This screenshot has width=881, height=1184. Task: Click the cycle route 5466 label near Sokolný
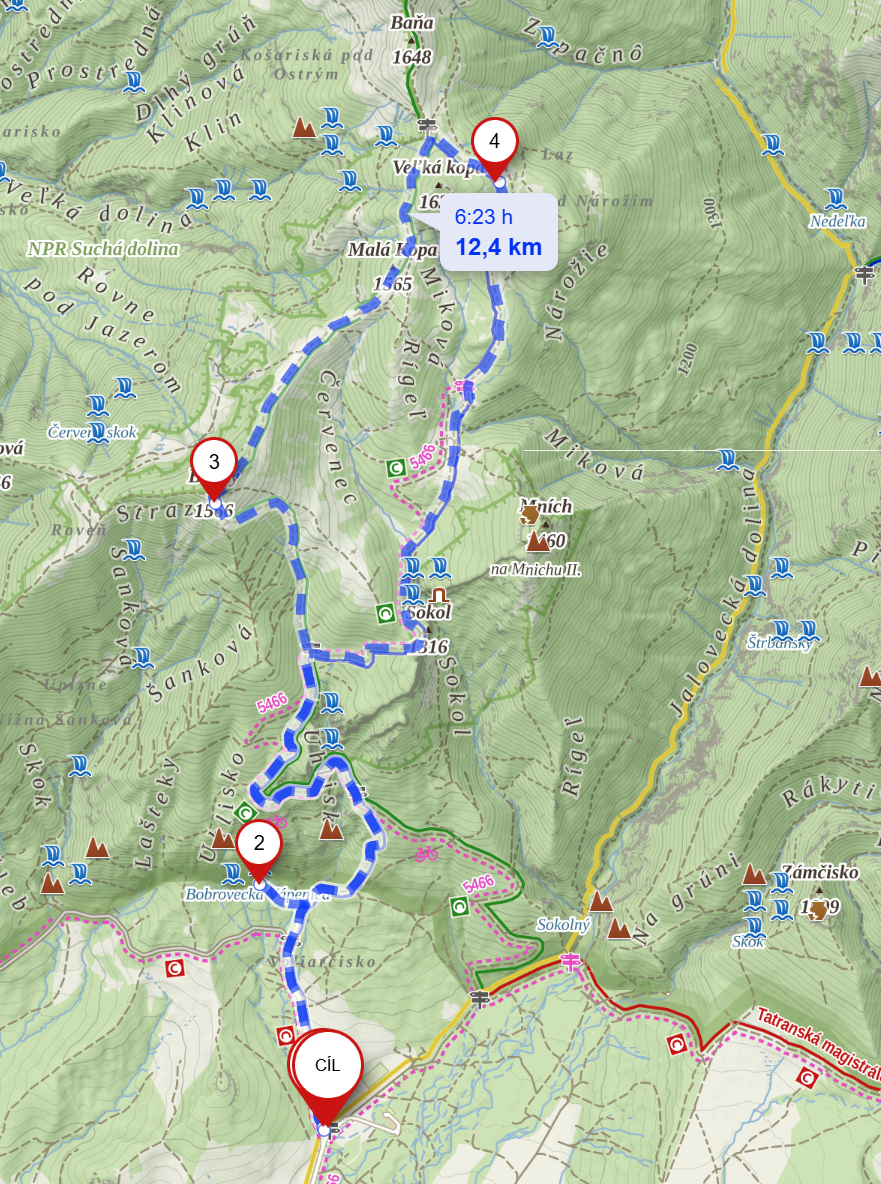tap(479, 884)
